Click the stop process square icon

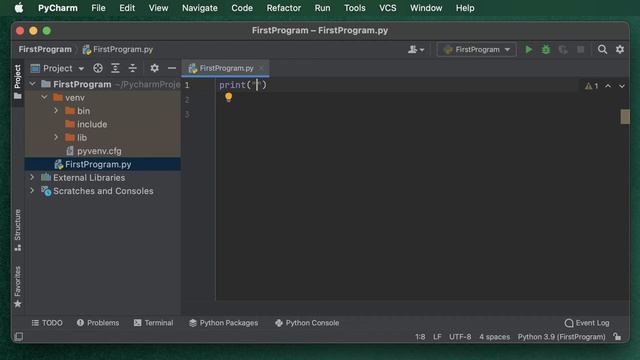coord(580,49)
